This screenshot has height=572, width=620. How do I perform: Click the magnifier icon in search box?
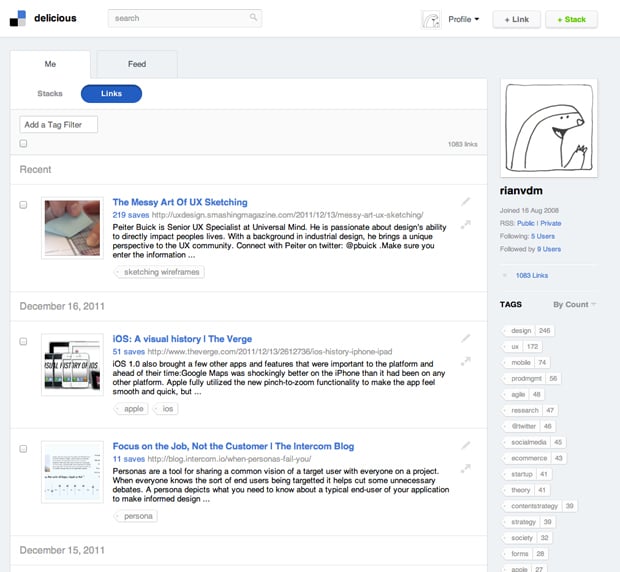(253, 18)
